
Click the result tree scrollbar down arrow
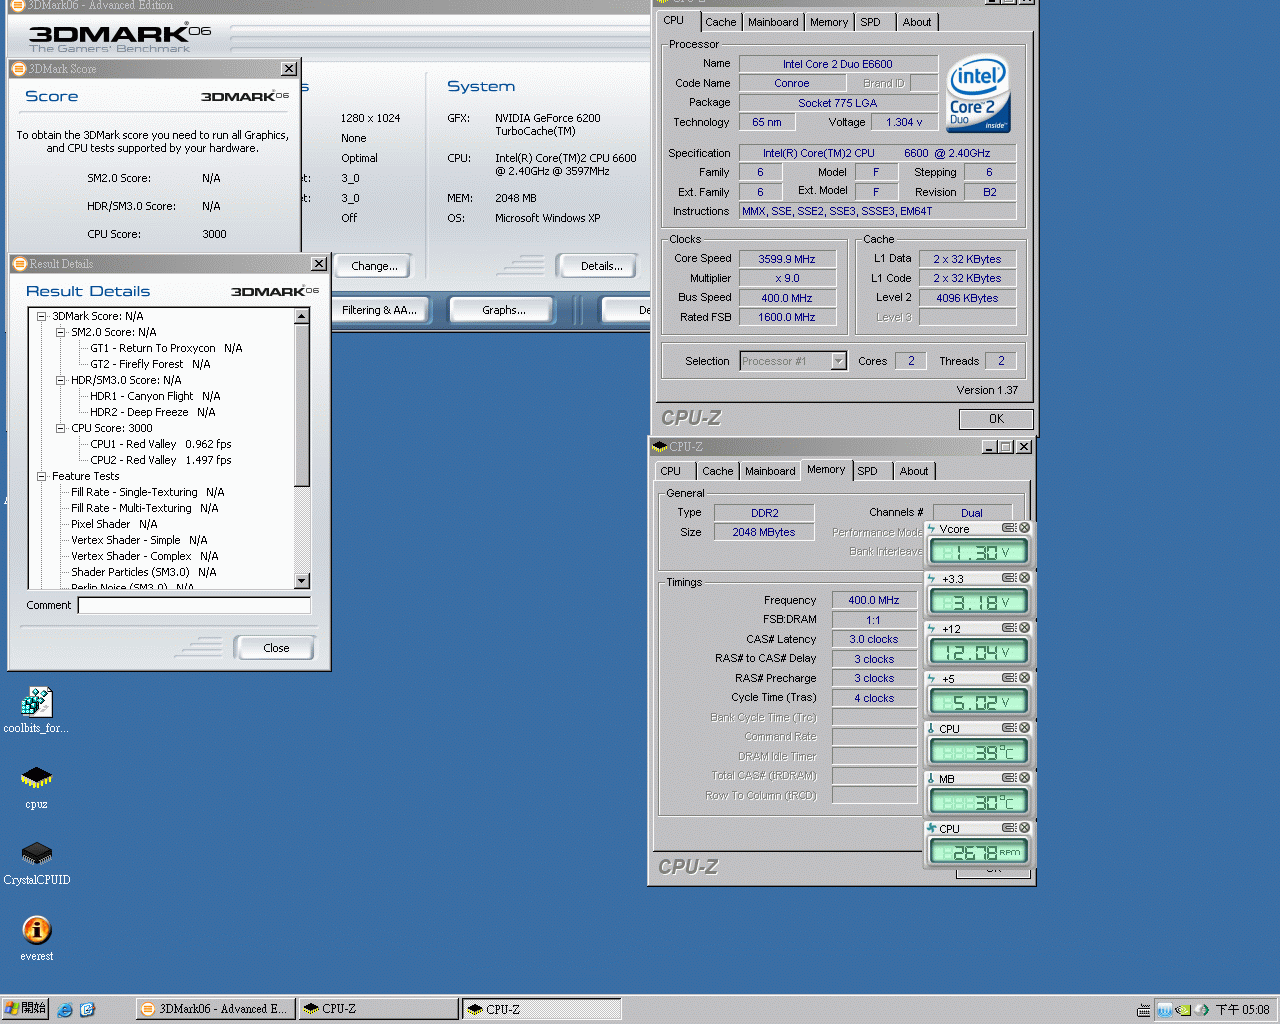coord(302,581)
